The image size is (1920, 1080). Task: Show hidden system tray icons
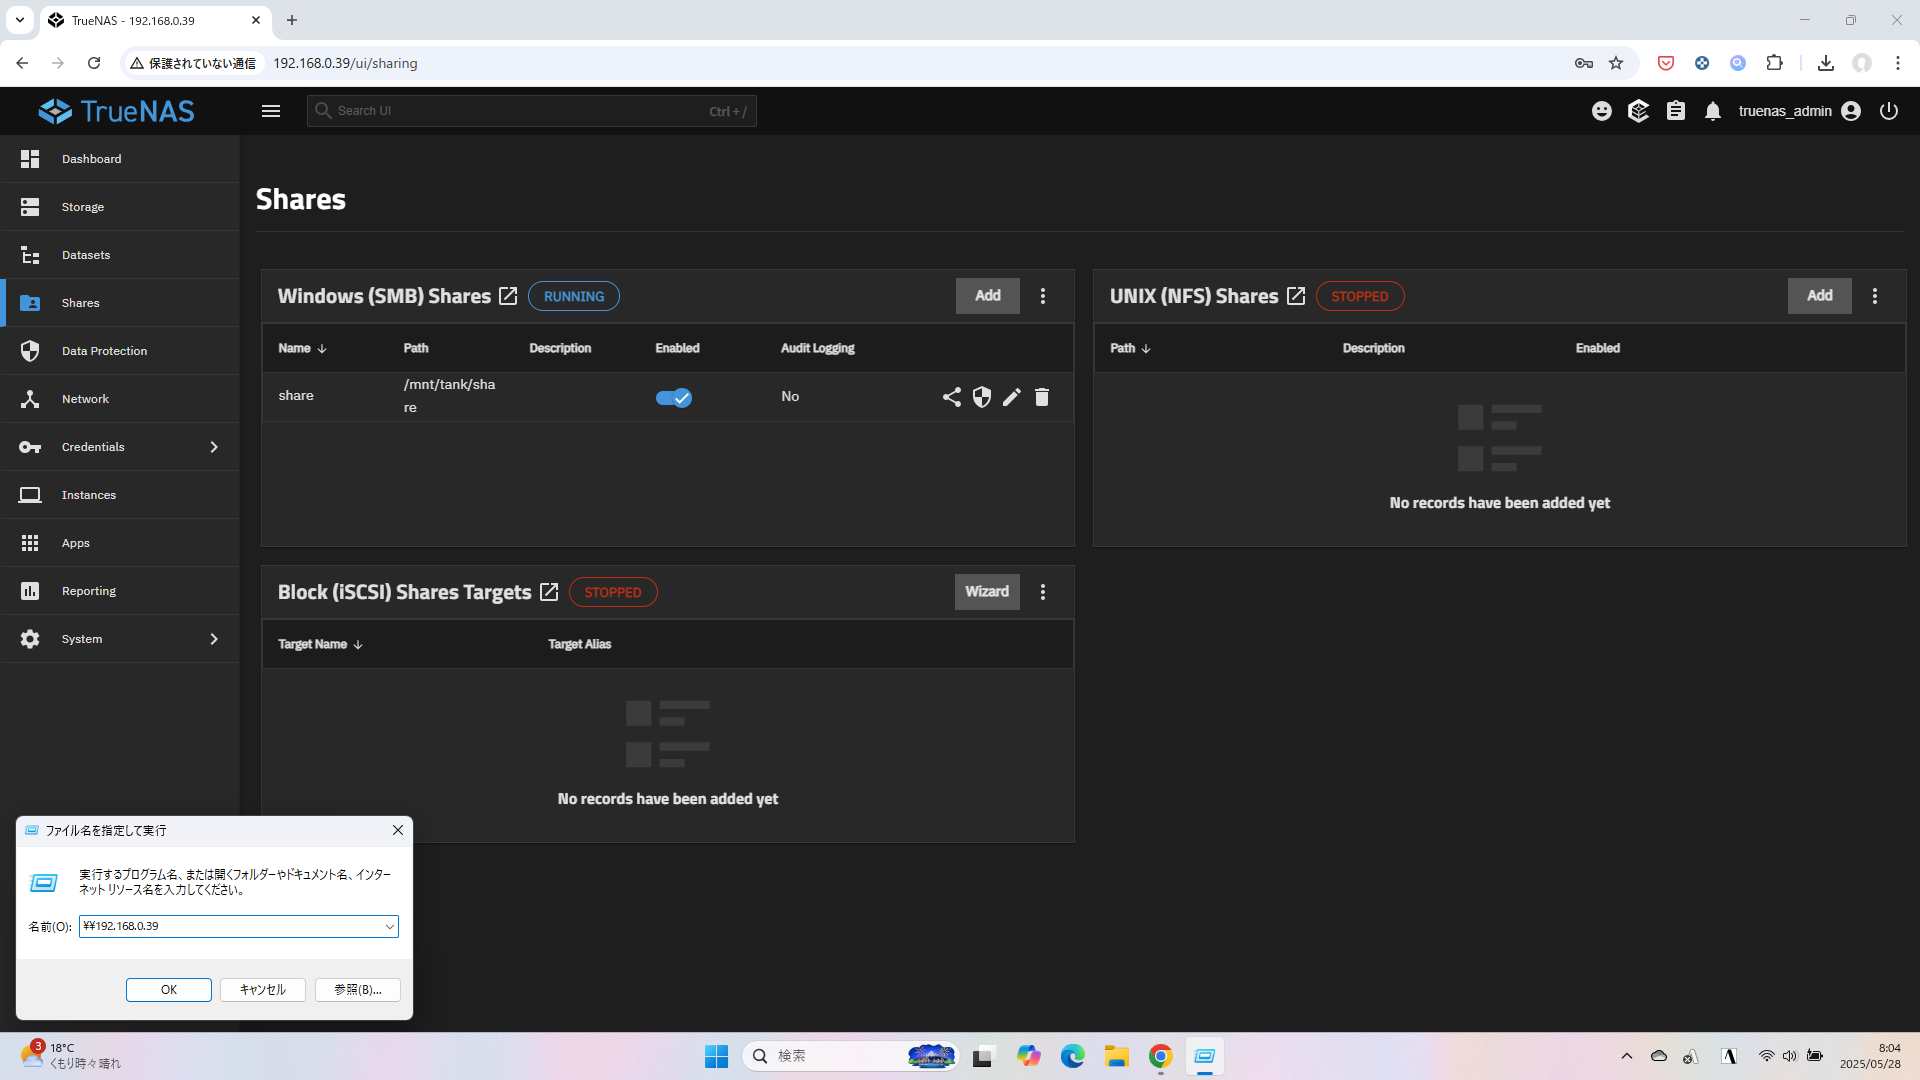tap(1627, 1056)
